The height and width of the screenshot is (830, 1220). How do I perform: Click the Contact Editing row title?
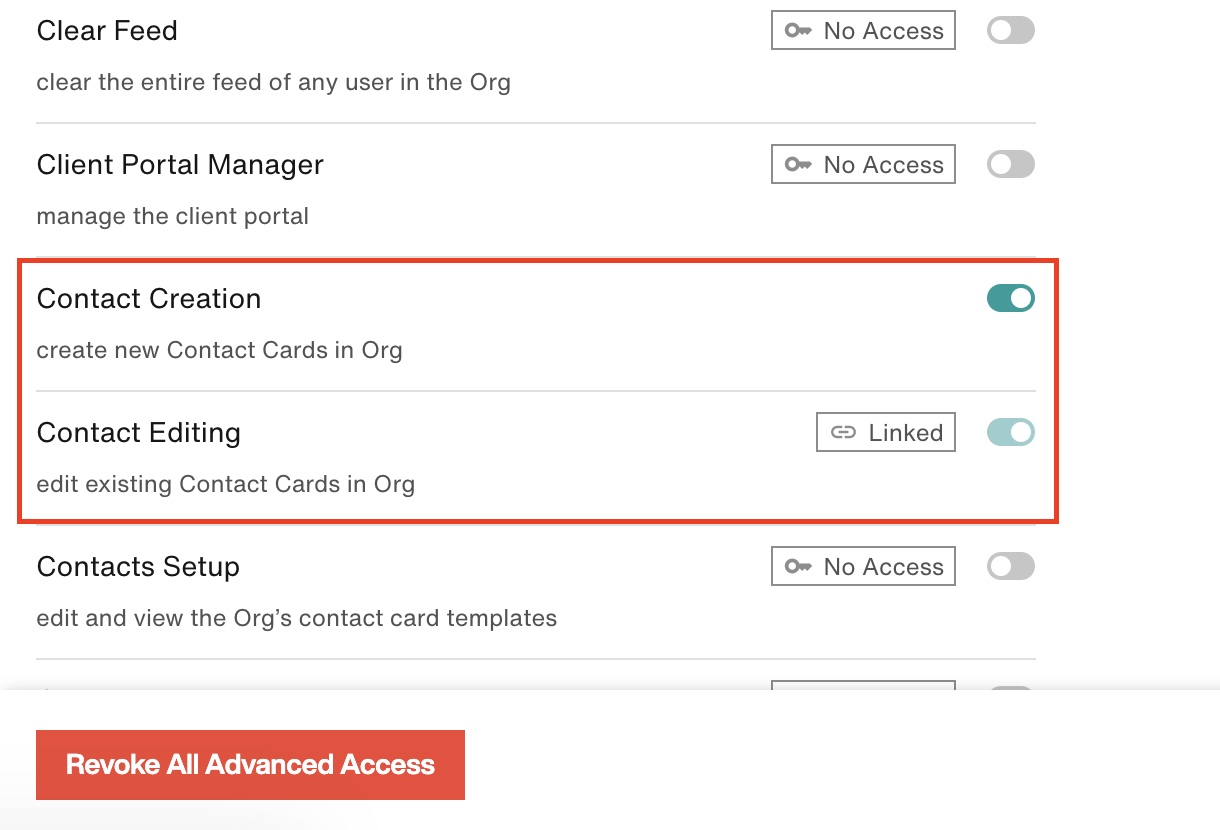(138, 432)
